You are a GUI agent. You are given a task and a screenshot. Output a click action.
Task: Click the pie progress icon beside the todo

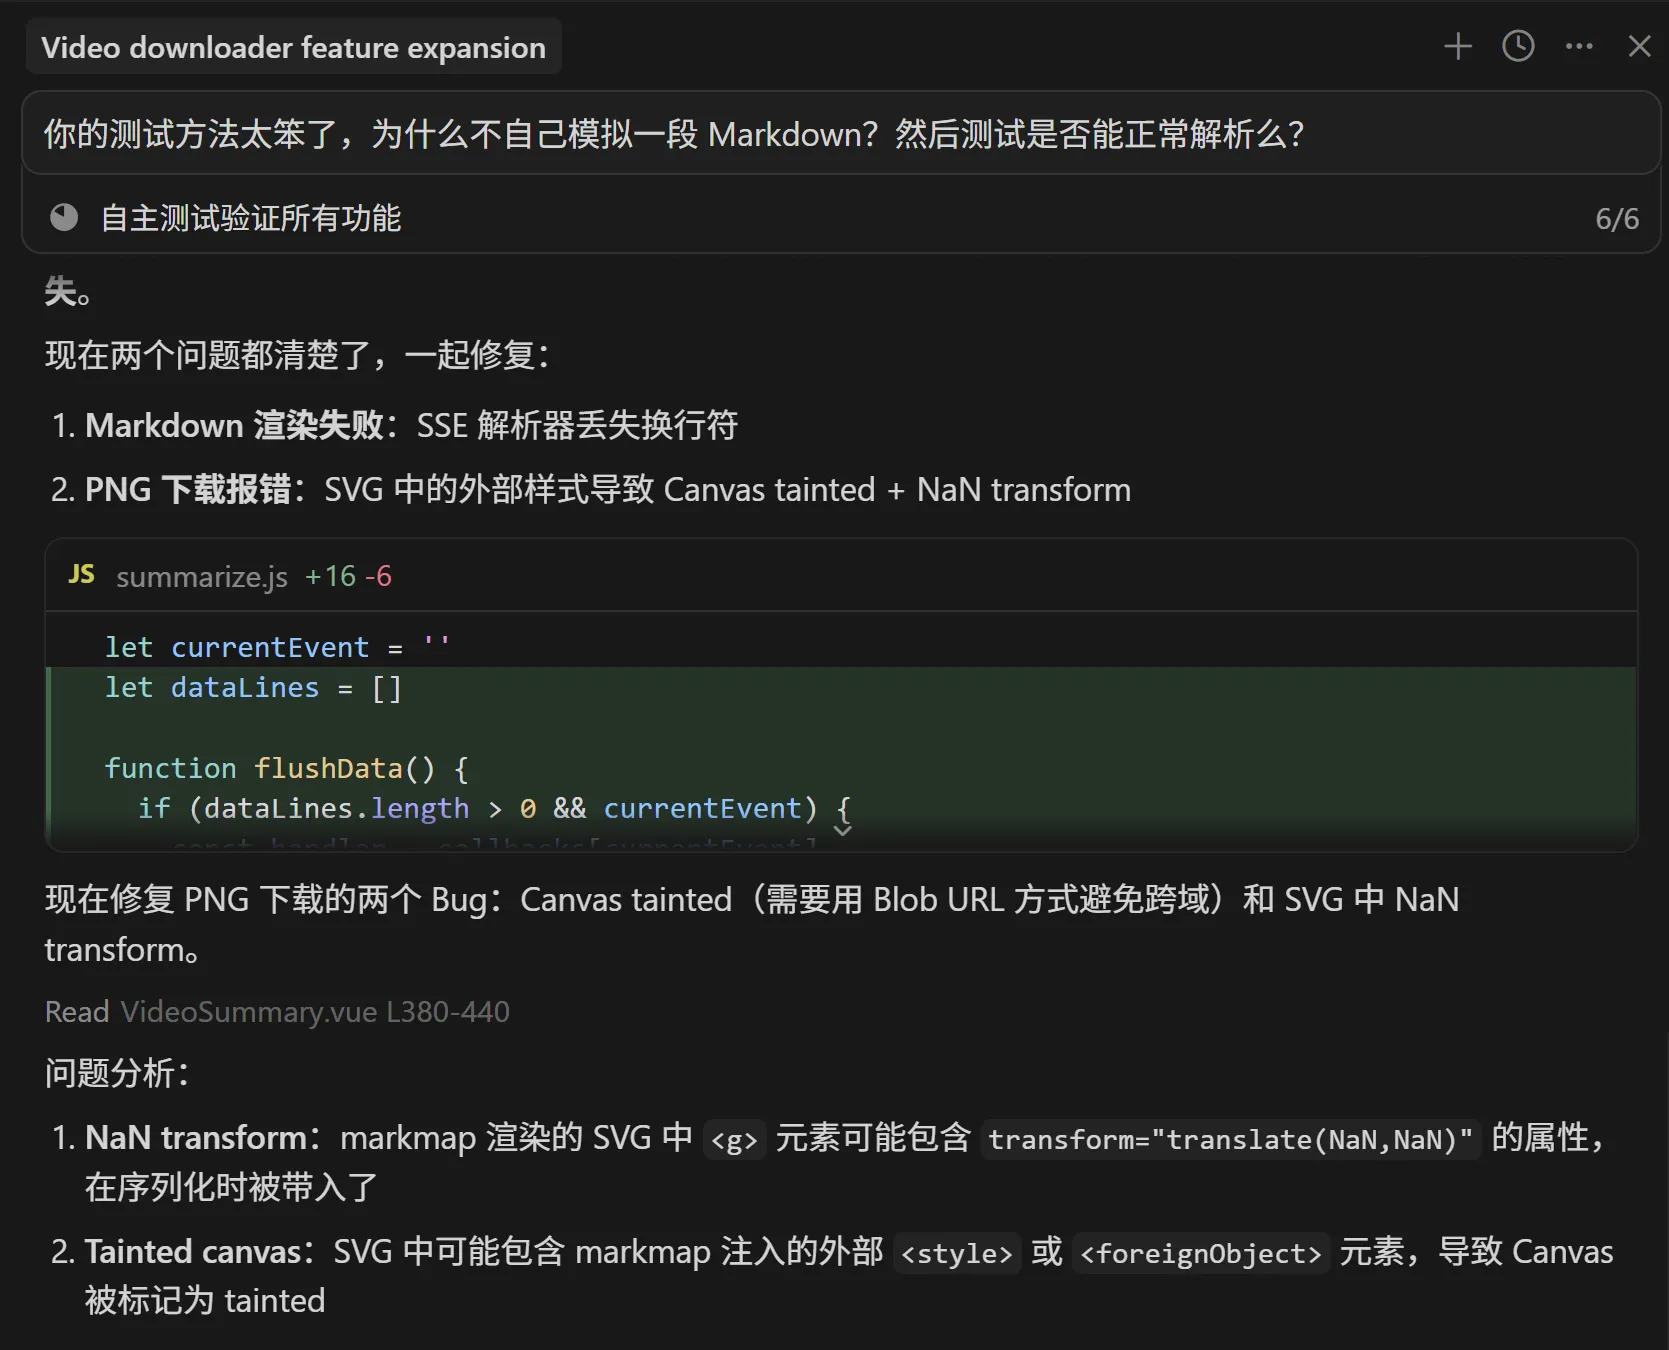coord(64,218)
